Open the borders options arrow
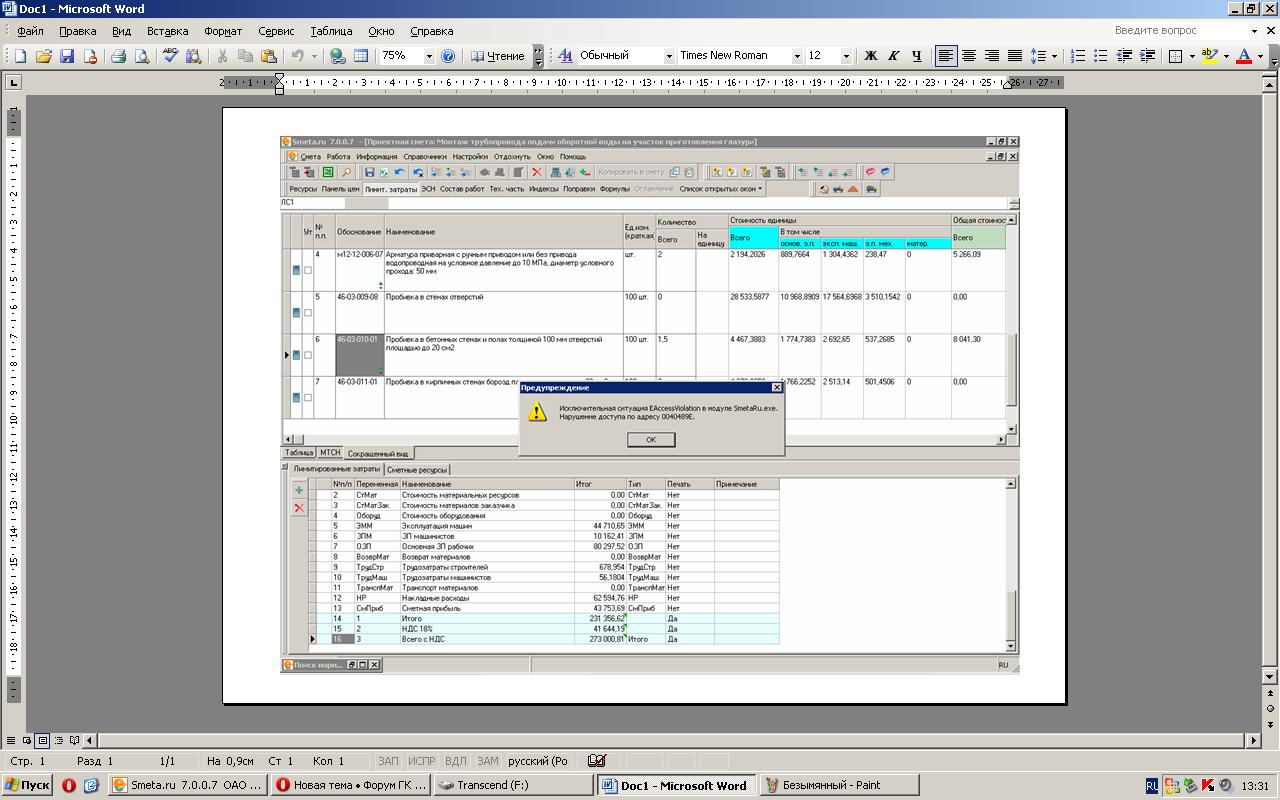 1192,56
